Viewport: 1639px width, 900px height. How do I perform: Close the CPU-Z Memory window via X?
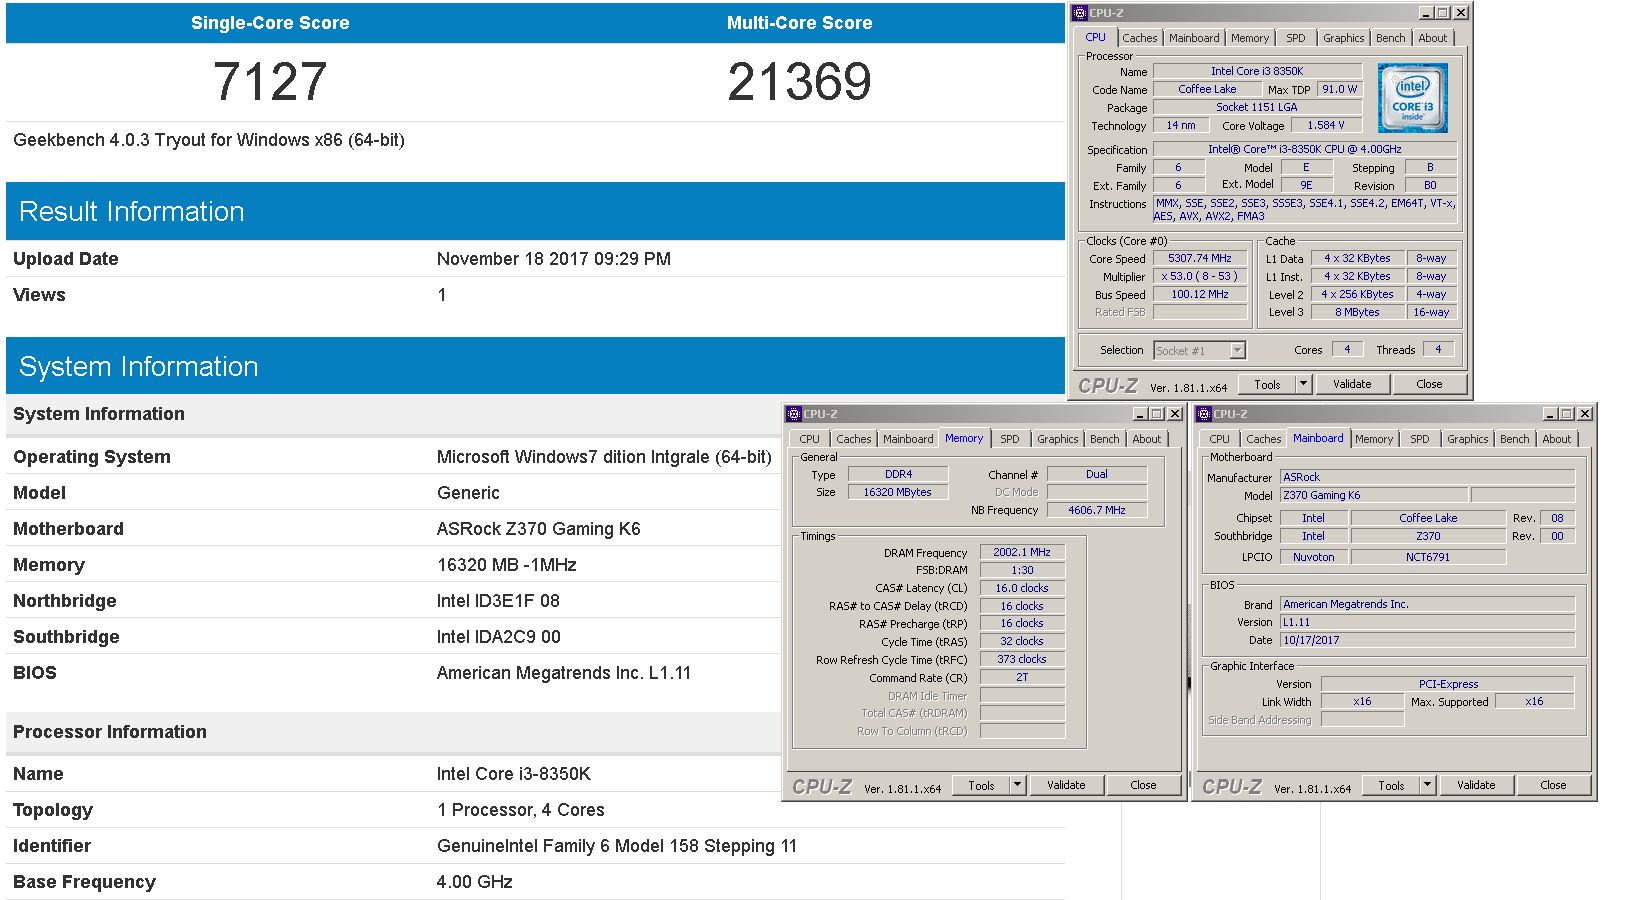[x=1175, y=414]
